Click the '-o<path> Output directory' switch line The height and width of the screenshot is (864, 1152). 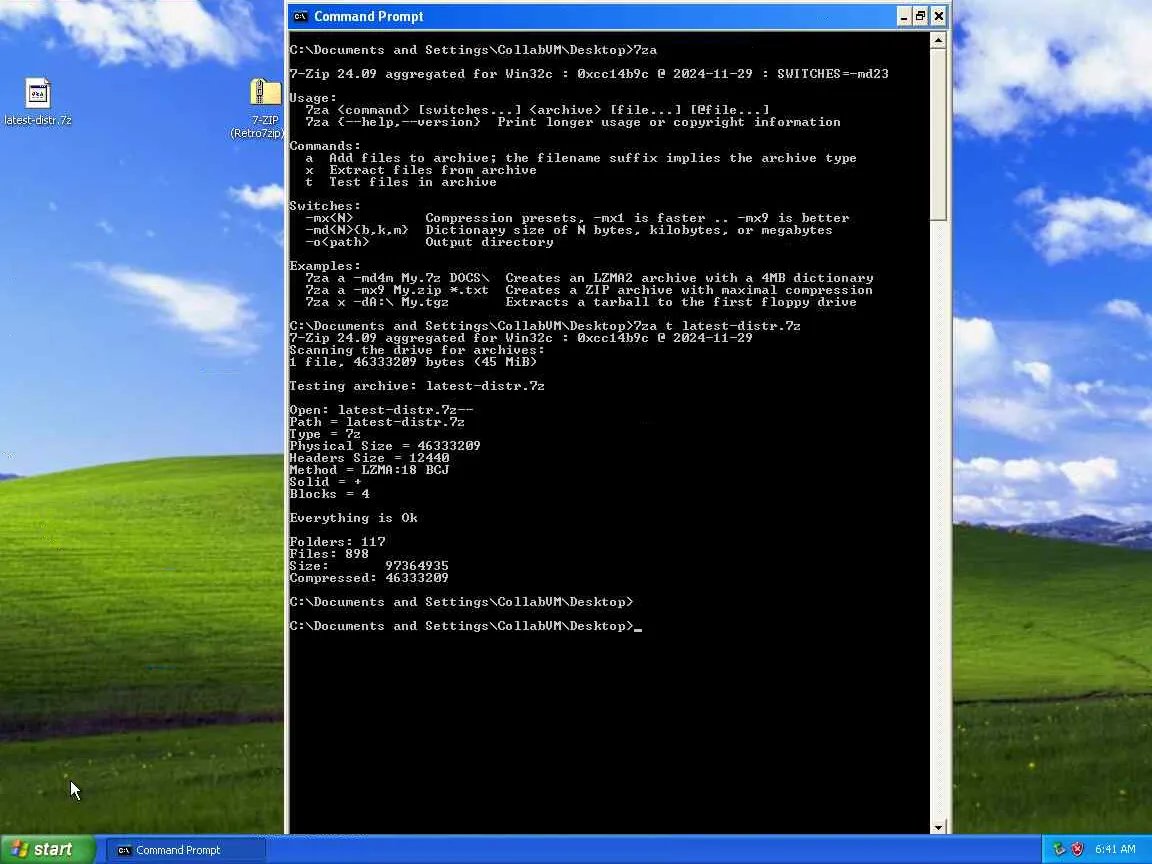tap(429, 242)
